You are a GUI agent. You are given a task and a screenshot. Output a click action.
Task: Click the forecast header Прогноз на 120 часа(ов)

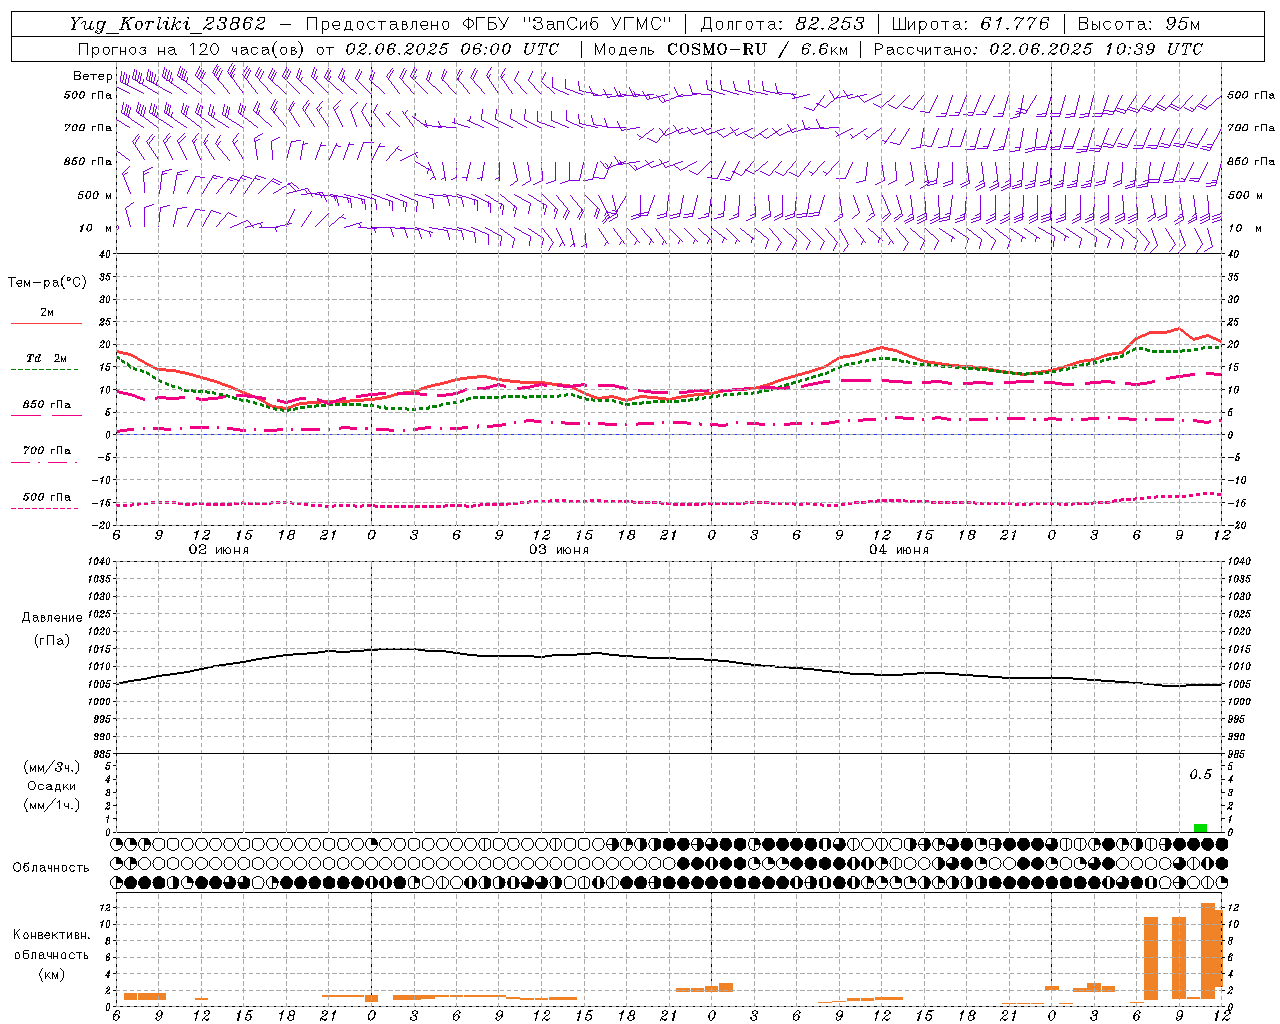tap(191, 49)
